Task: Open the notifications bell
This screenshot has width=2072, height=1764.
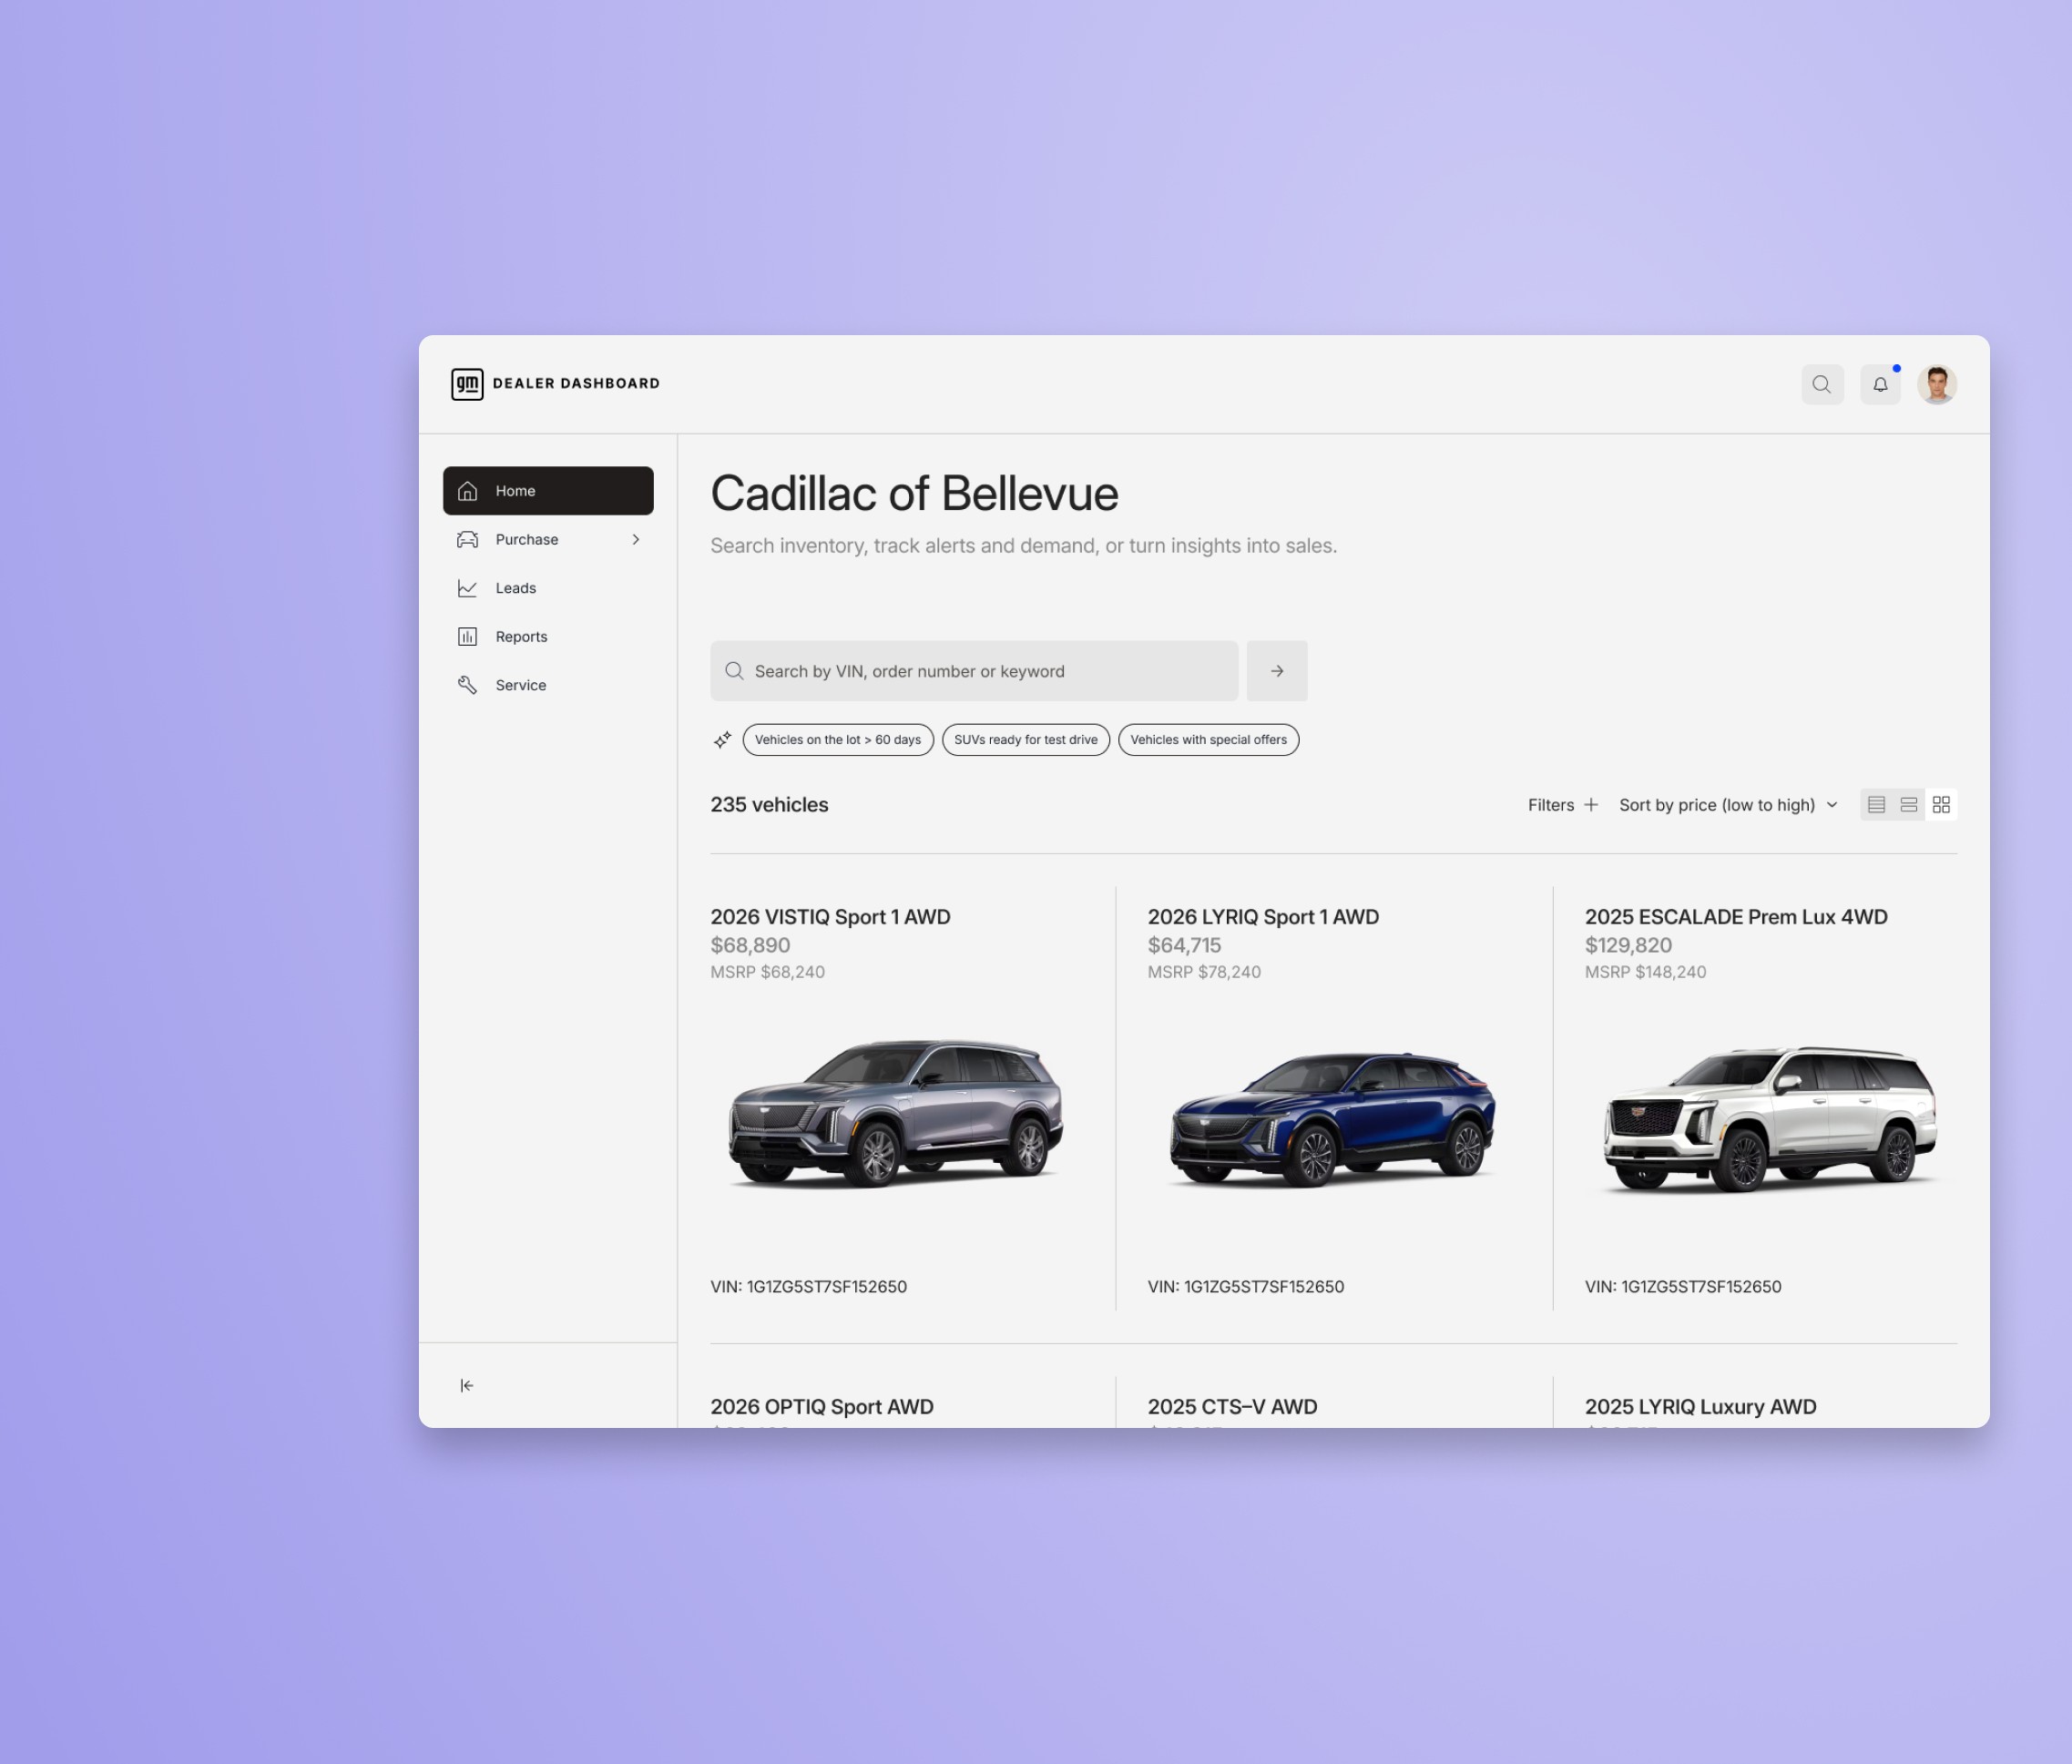Action: click(1879, 384)
